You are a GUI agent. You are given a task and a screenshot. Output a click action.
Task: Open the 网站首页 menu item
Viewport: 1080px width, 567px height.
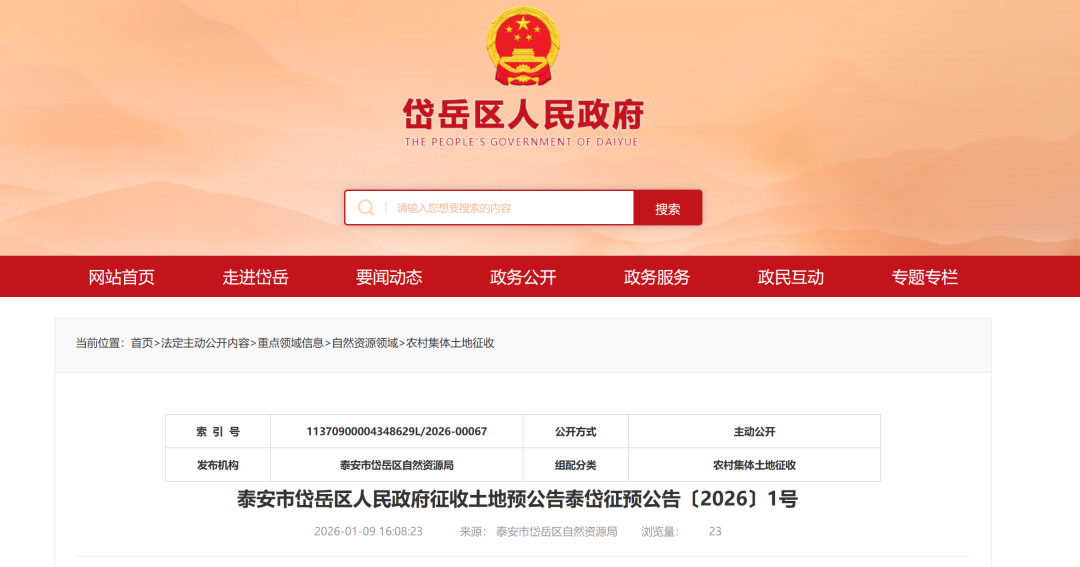pos(122,277)
